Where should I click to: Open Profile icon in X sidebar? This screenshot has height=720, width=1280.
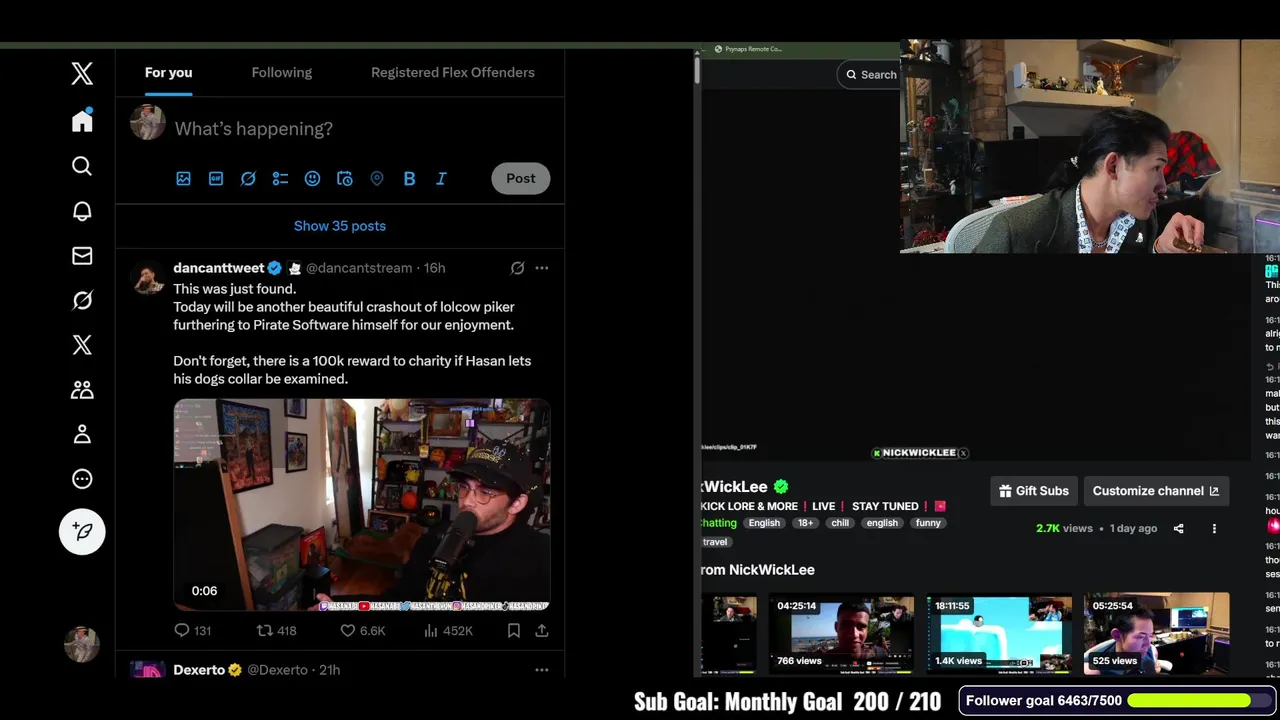(82, 434)
